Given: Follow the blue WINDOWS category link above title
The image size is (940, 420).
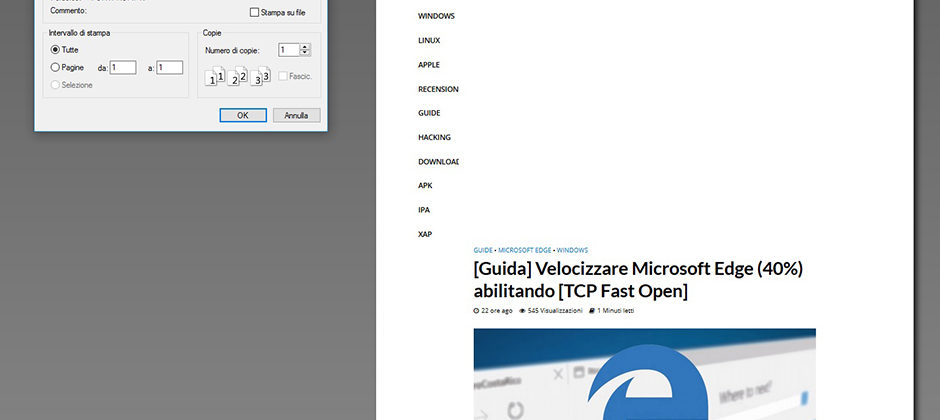Looking at the screenshot, I should [x=572, y=250].
